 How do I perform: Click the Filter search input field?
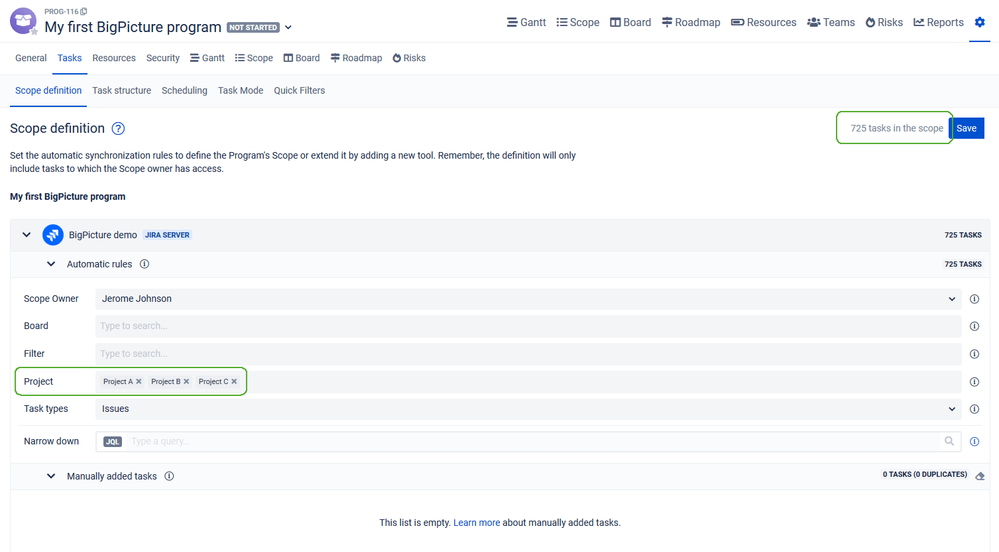pyautogui.click(x=528, y=354)
